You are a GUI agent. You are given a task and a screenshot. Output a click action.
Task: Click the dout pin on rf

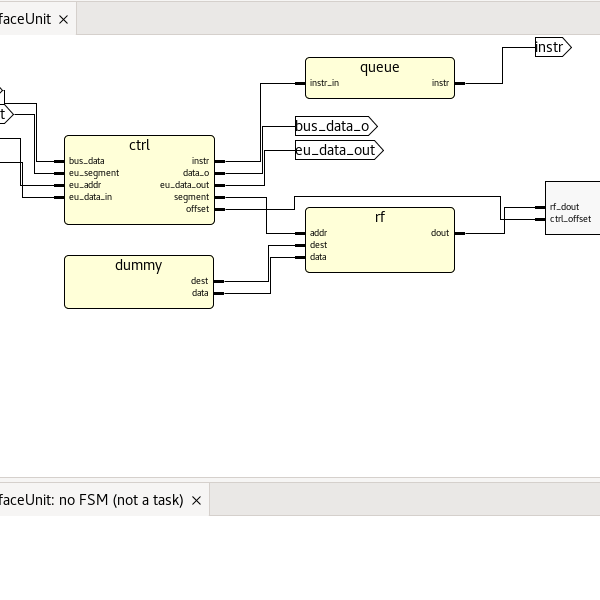(440, 233)
